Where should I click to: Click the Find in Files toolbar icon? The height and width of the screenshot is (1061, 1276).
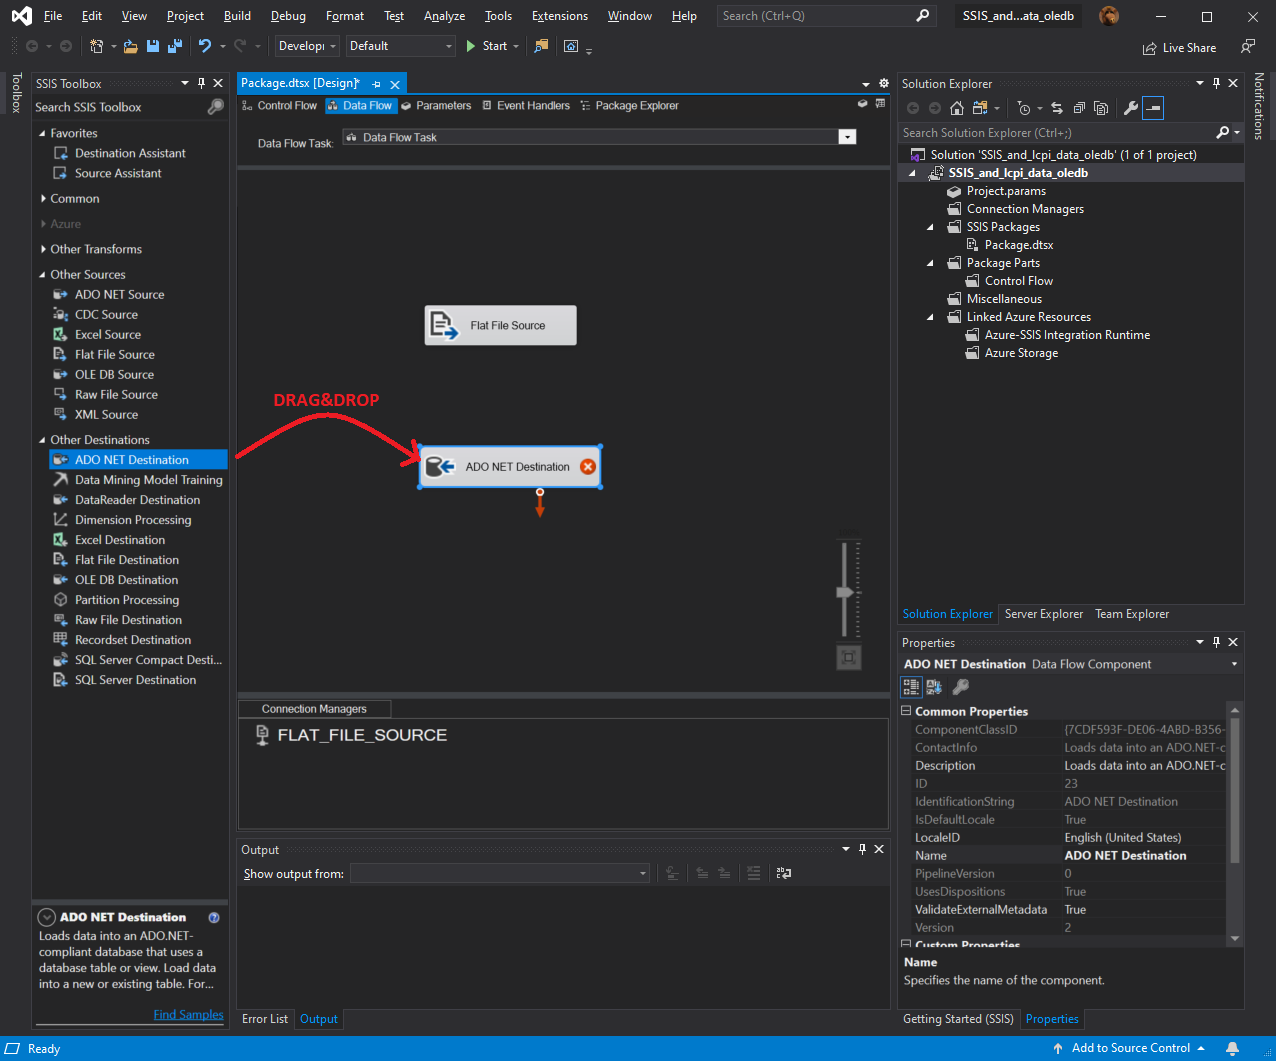pos(541,46)
